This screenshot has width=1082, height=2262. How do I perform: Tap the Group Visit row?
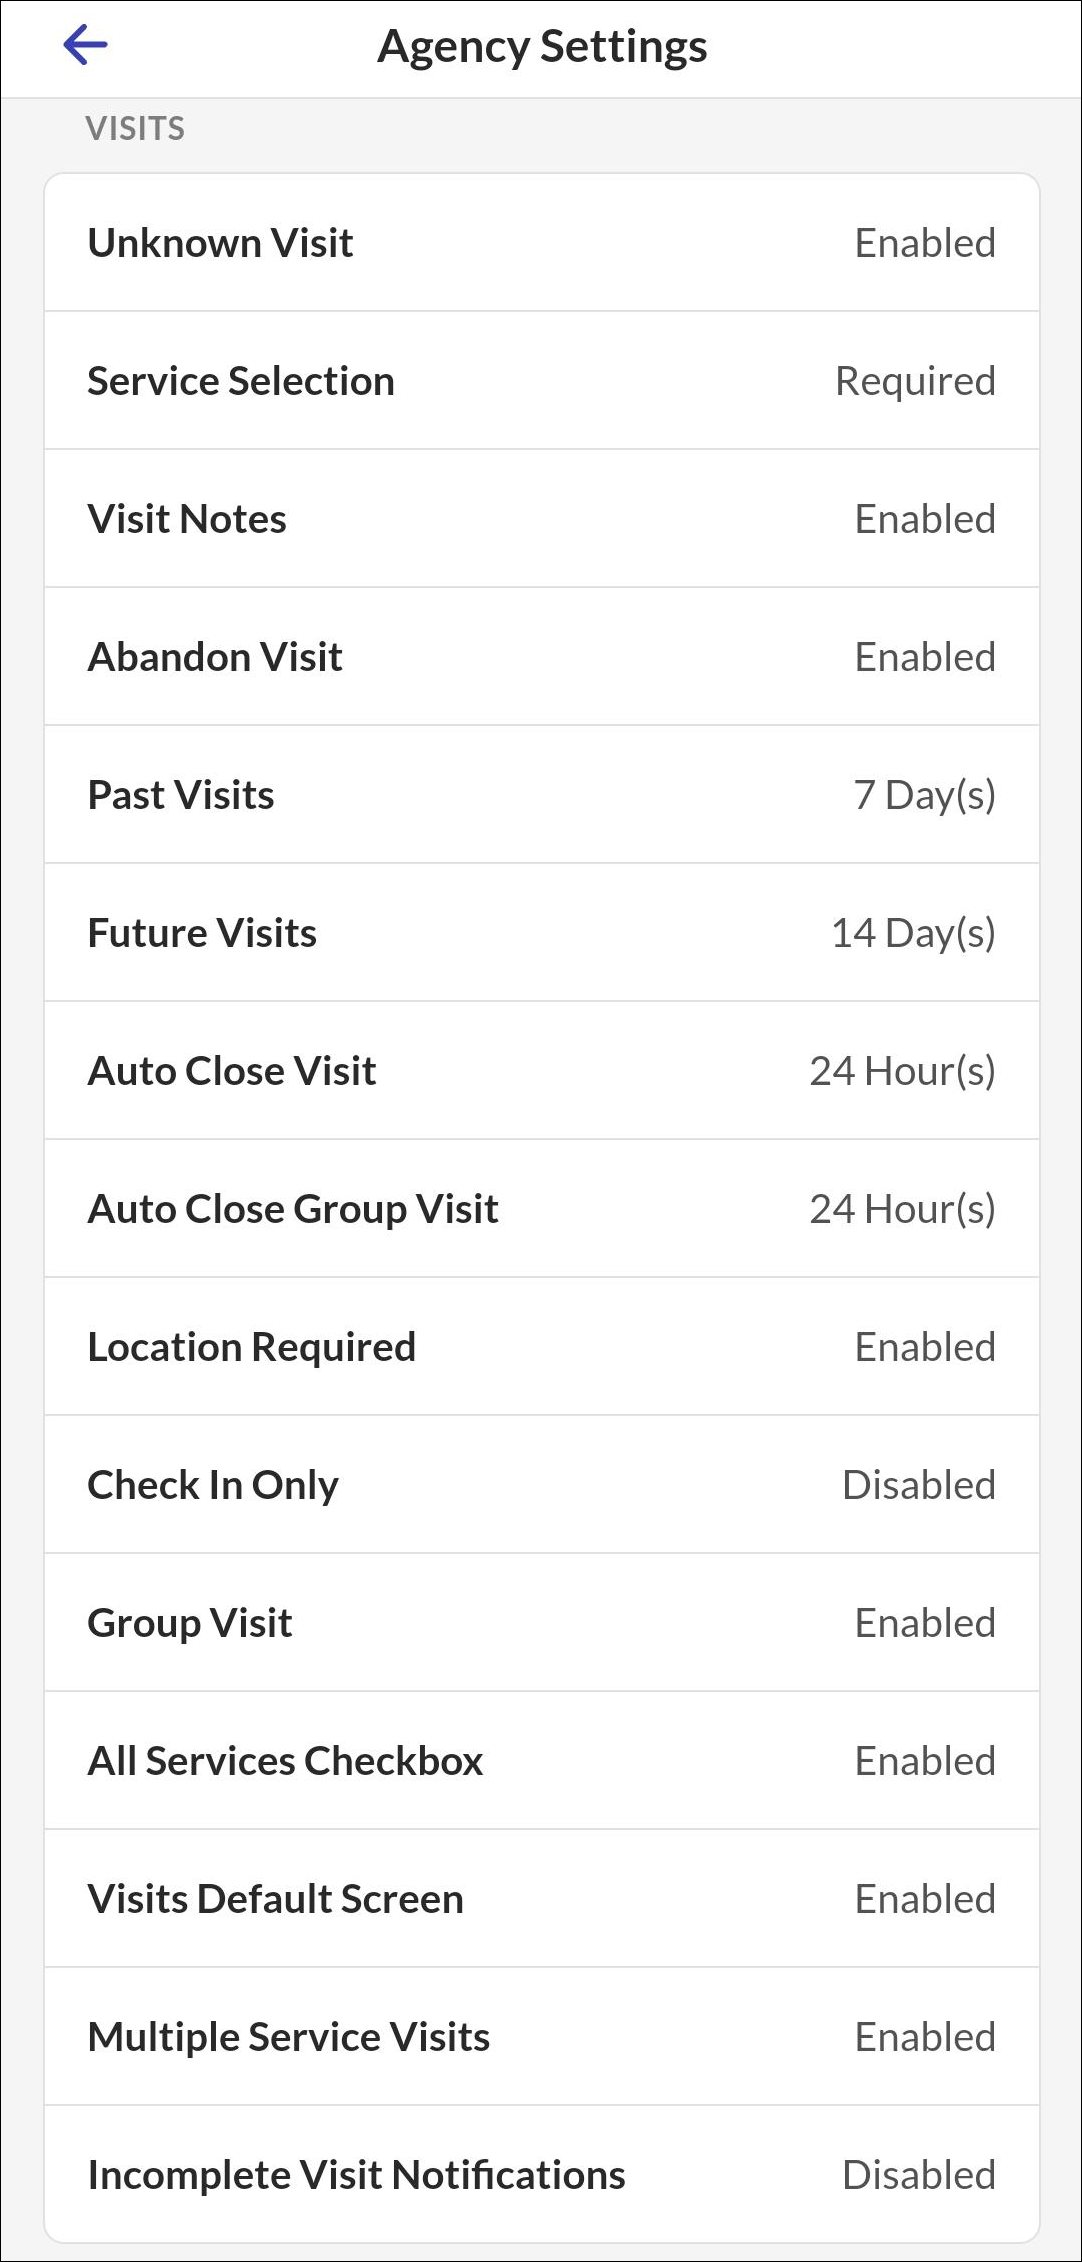(x=541, y=1623)
